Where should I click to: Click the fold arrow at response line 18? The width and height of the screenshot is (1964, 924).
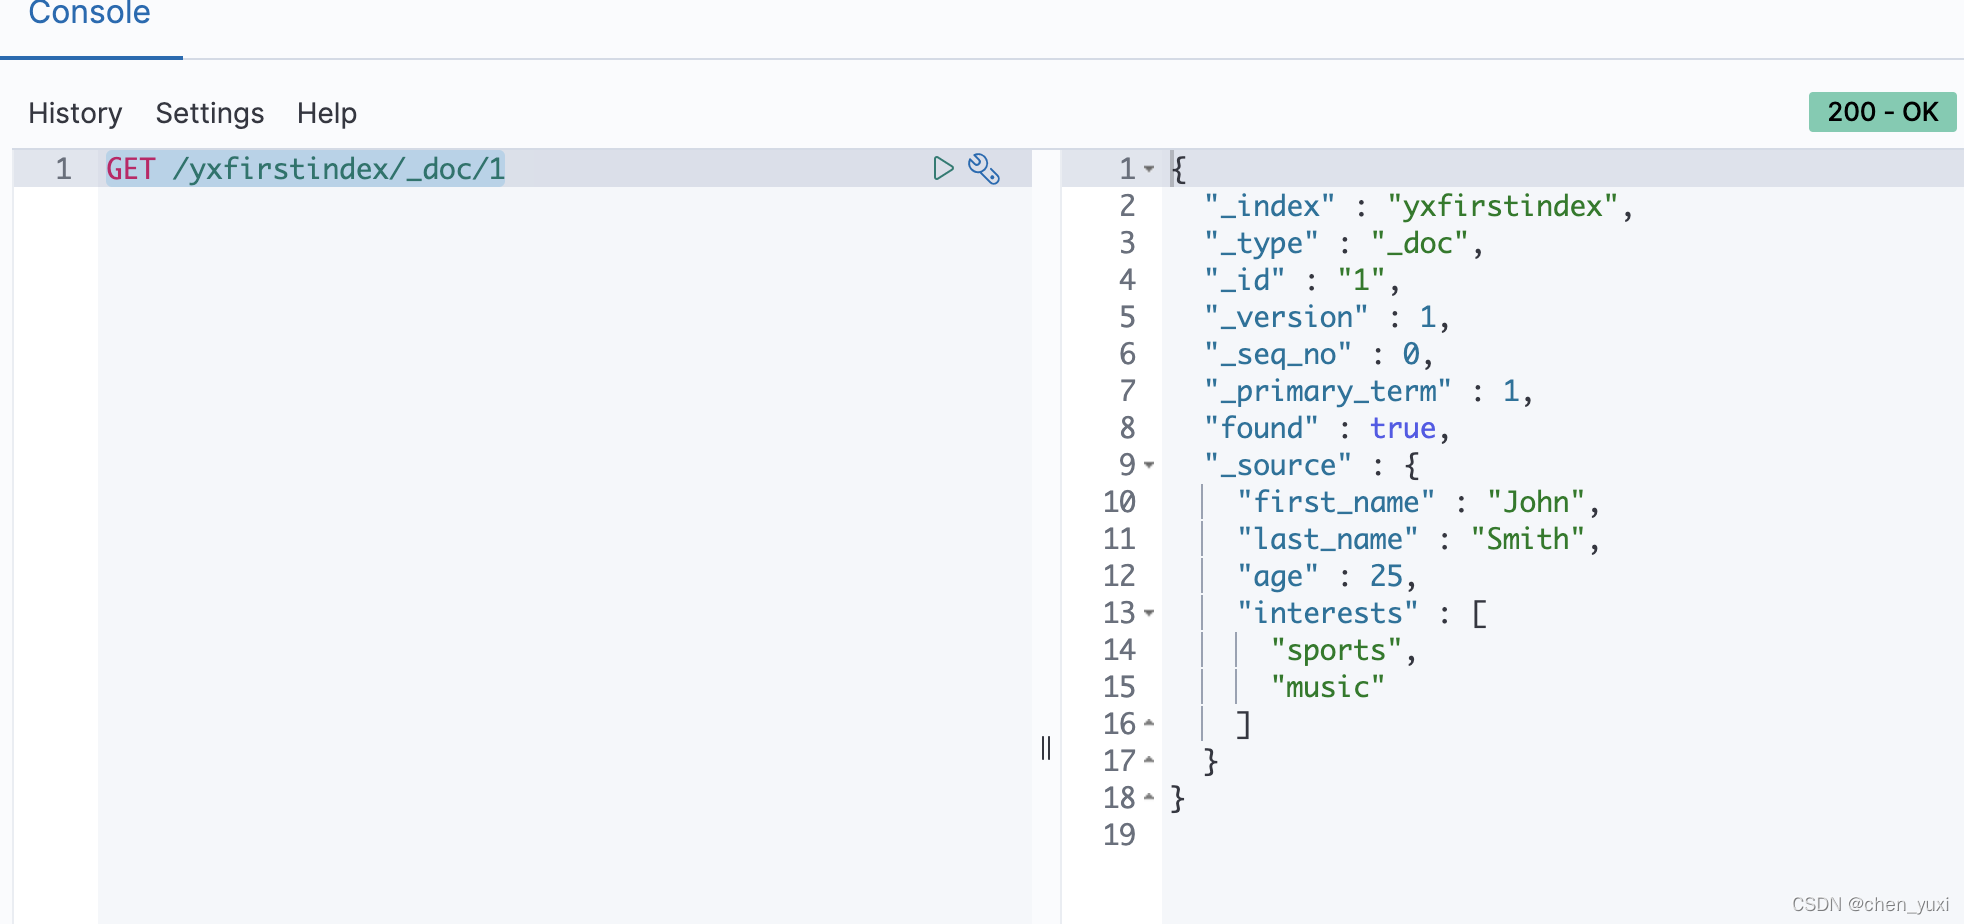point(1149,797)
